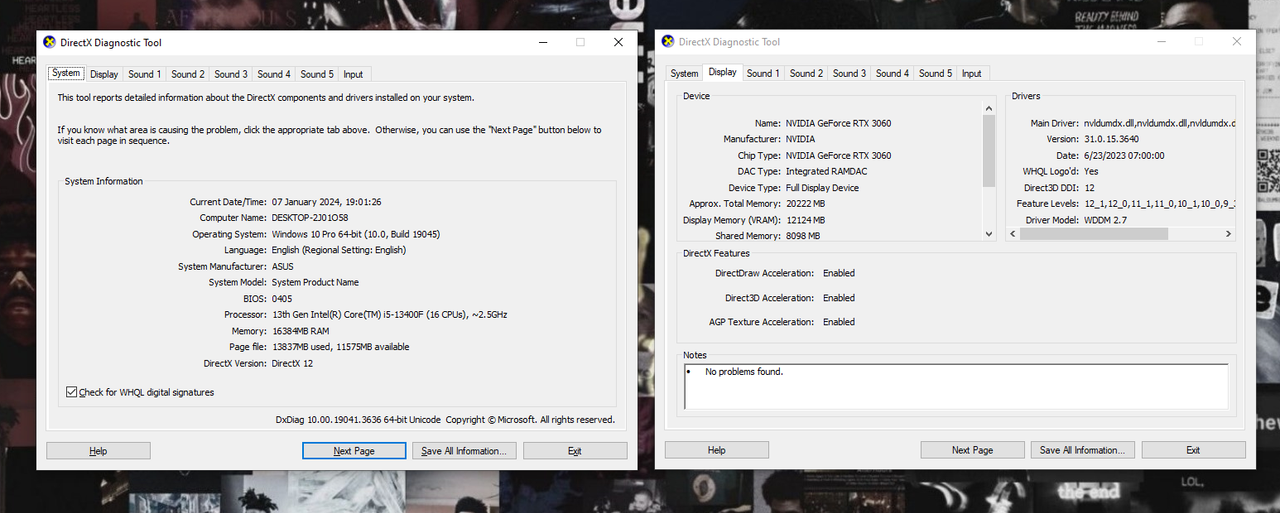Click DAC Type Integrated RAMDAC value
Image resolution: width=1280 pixels, height=513 pixels.
826,172
